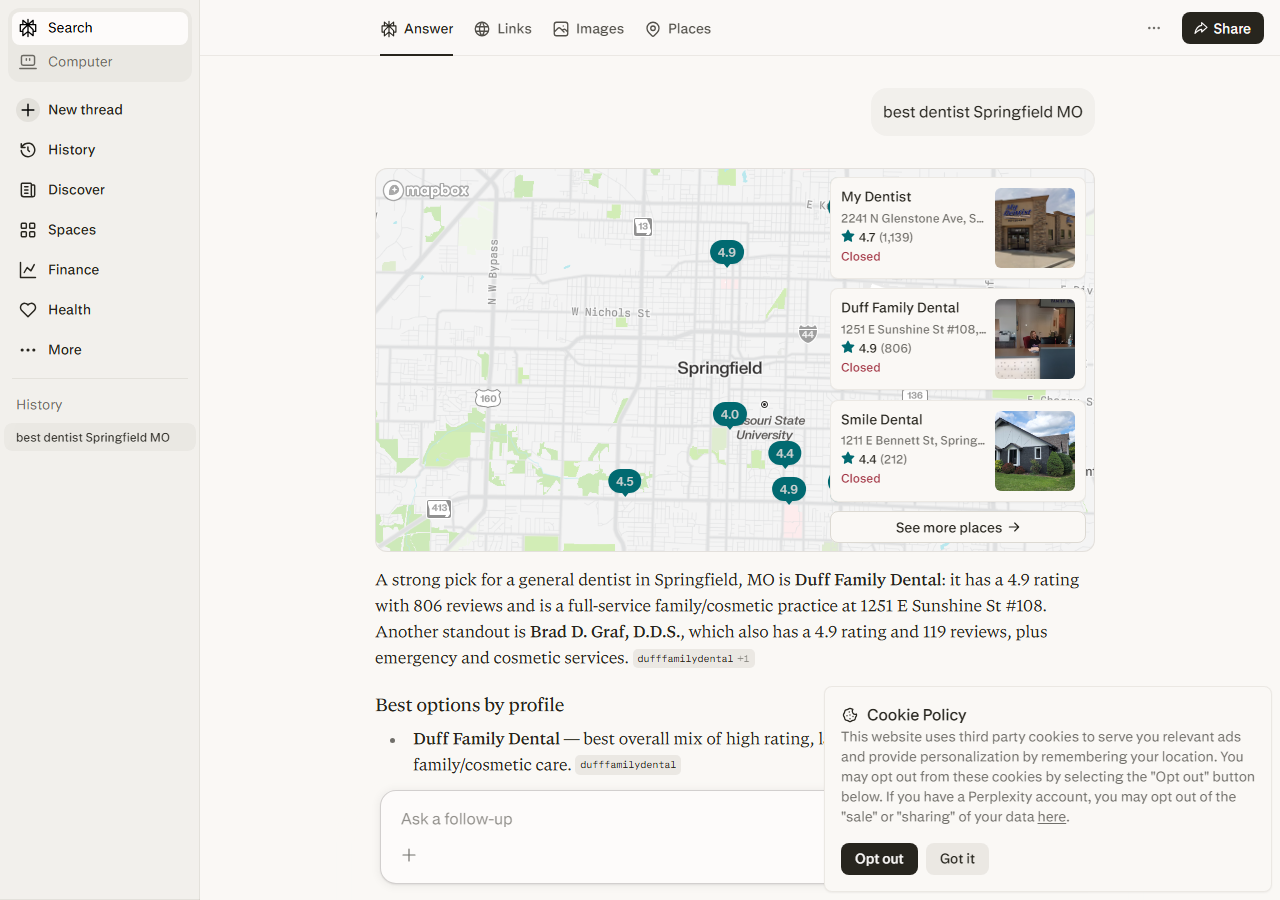Accept cookies with Got it
The height and width of the screenshot is (900, 1280).
[x=957, y=859]
